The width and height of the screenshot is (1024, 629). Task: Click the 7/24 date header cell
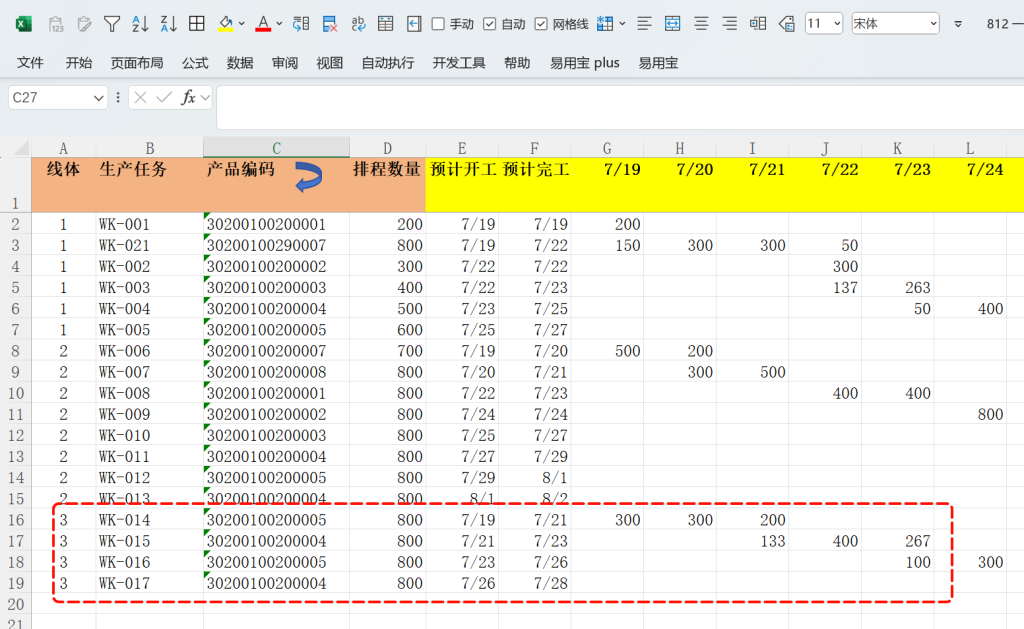coord(970,184)
